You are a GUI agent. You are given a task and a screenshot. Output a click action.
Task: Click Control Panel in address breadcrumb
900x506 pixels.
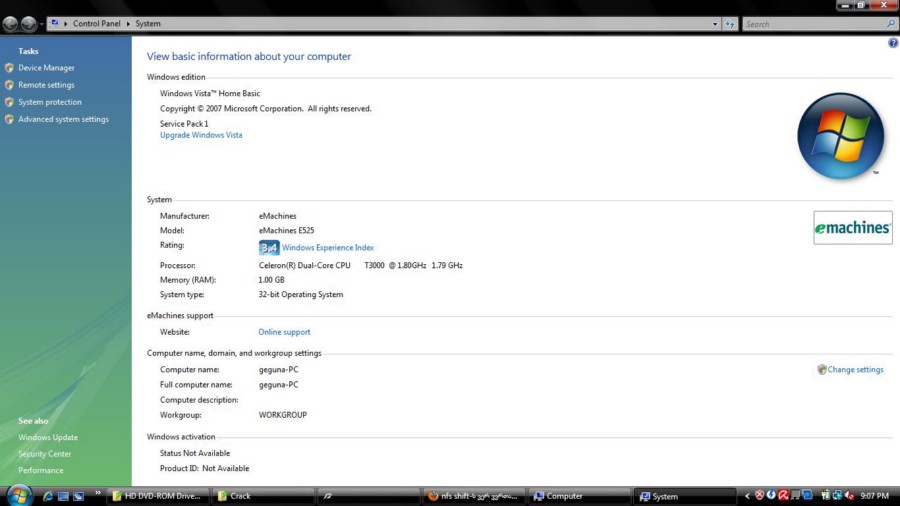[x=96, y=24]
